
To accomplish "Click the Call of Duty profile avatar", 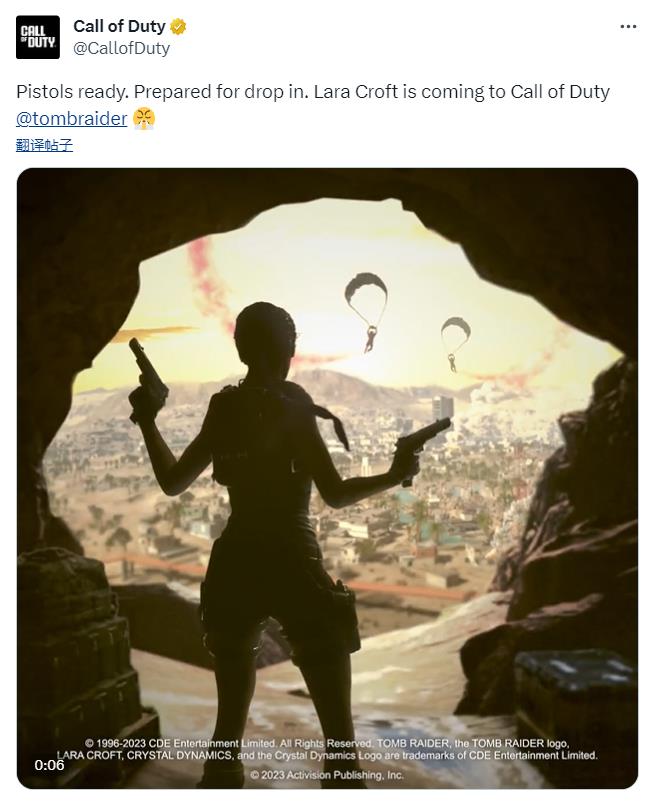I will click(38, 37).
